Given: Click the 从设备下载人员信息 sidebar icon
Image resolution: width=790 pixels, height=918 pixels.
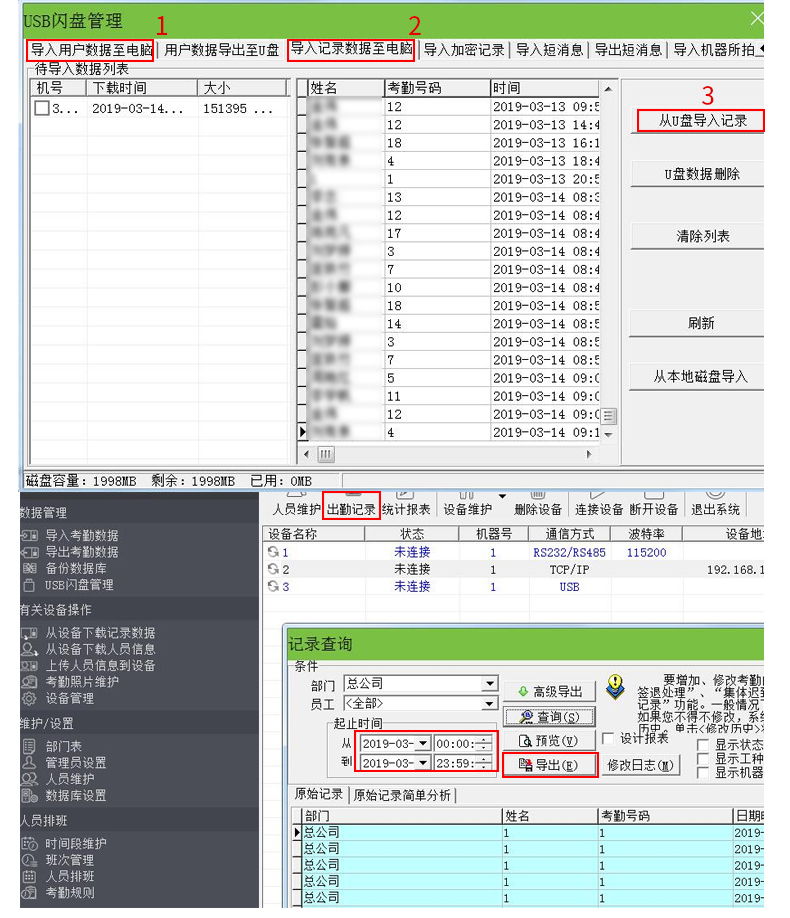Looking at the screenshot, I should [29, 649].
